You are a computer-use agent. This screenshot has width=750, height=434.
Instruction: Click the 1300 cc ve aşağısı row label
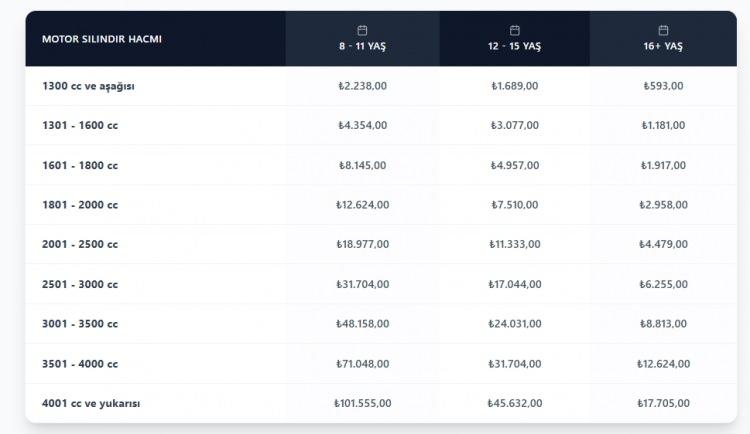click(88, 86)
